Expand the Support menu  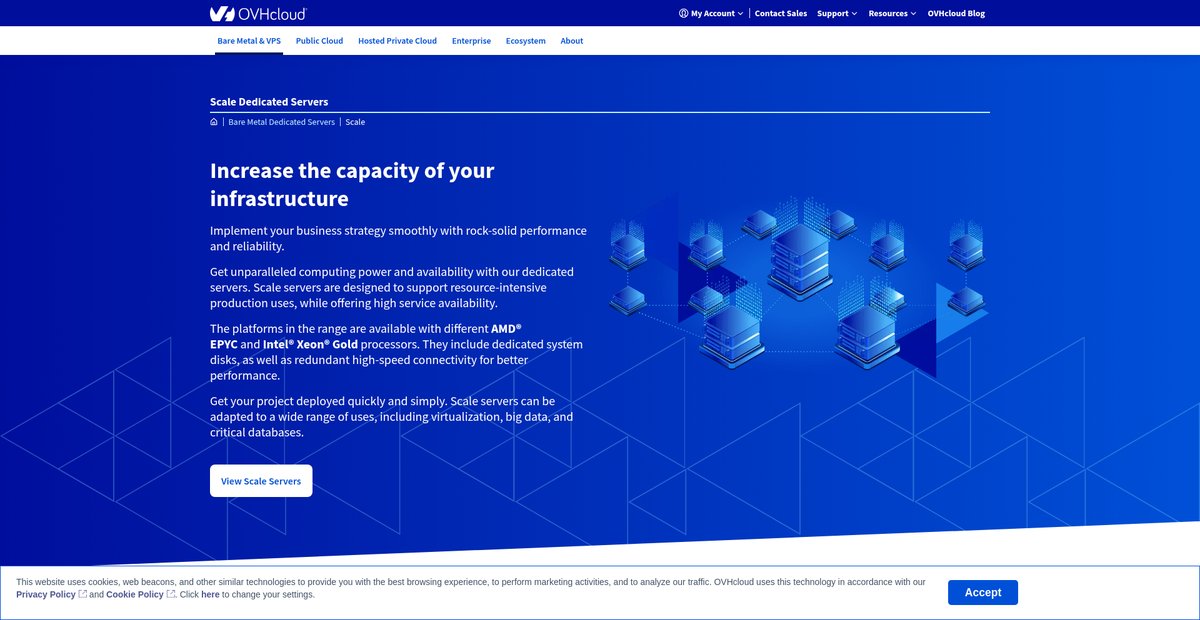[x=837, y=14]
